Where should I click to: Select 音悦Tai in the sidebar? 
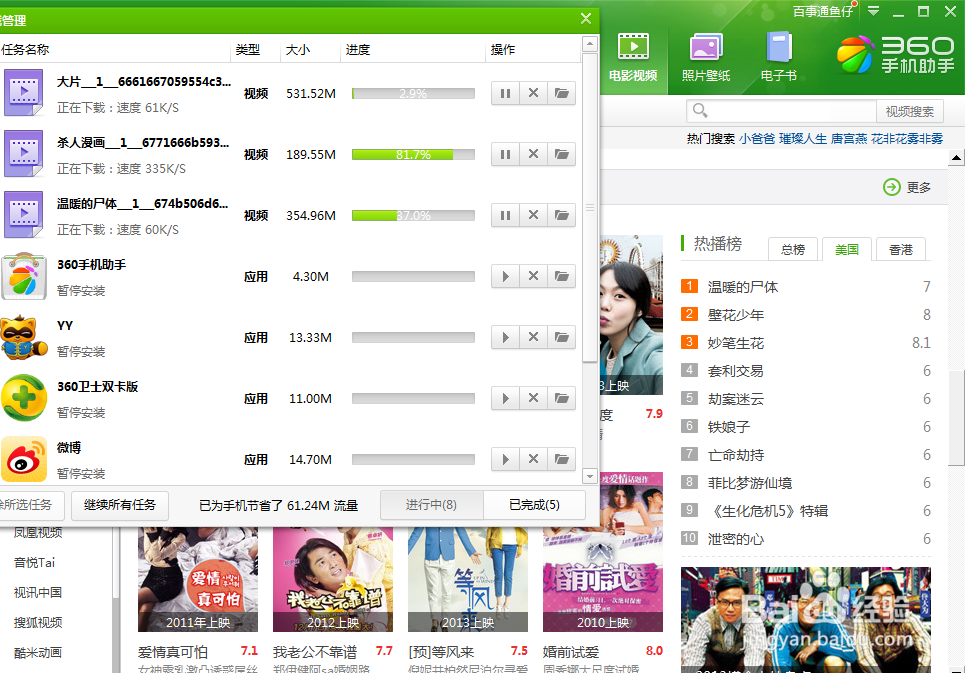(34, 562)
